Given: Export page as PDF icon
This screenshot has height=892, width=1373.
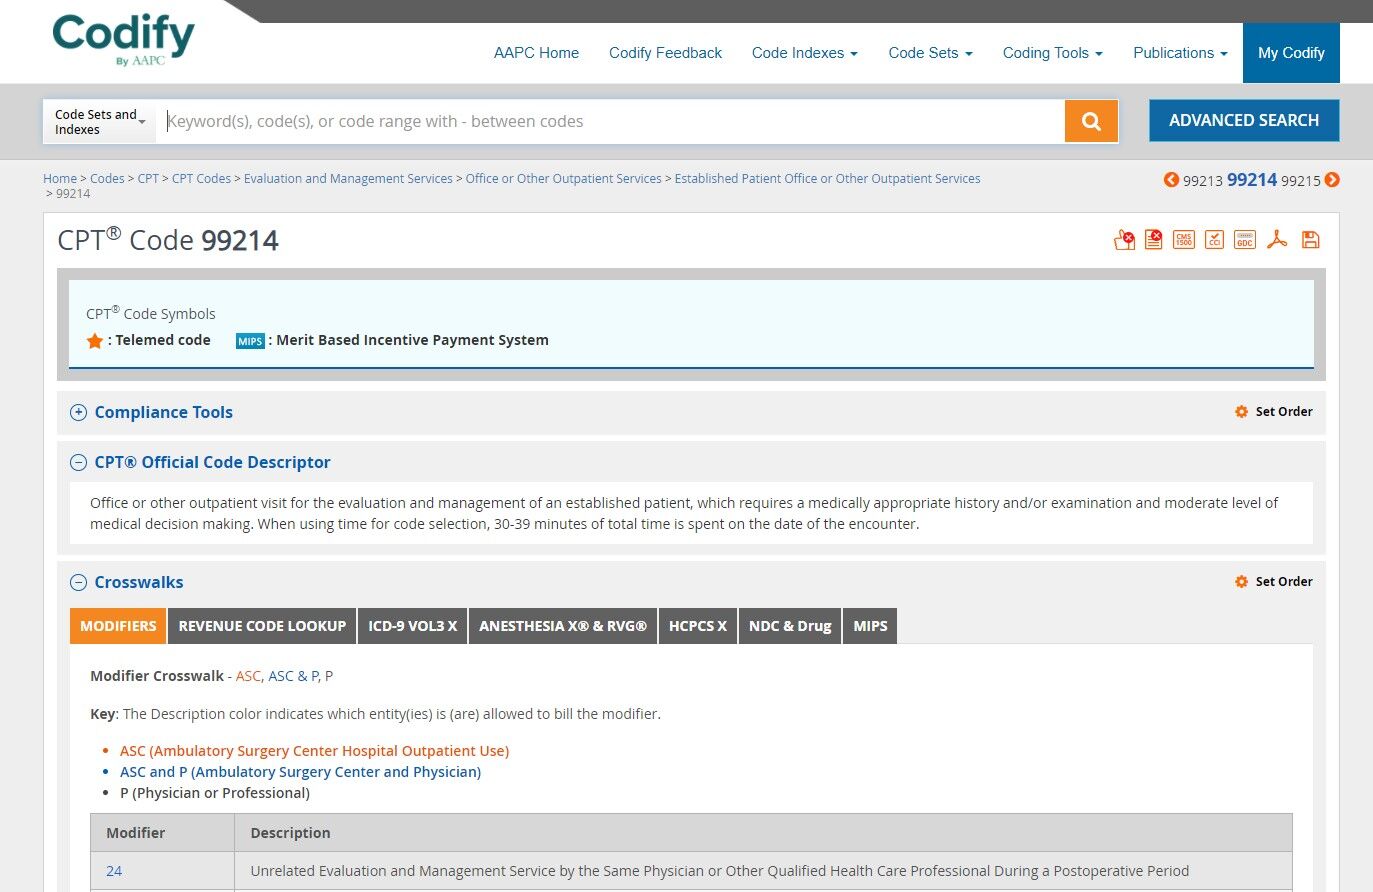Looking at the screenshot, I should tap(1277, 240).
